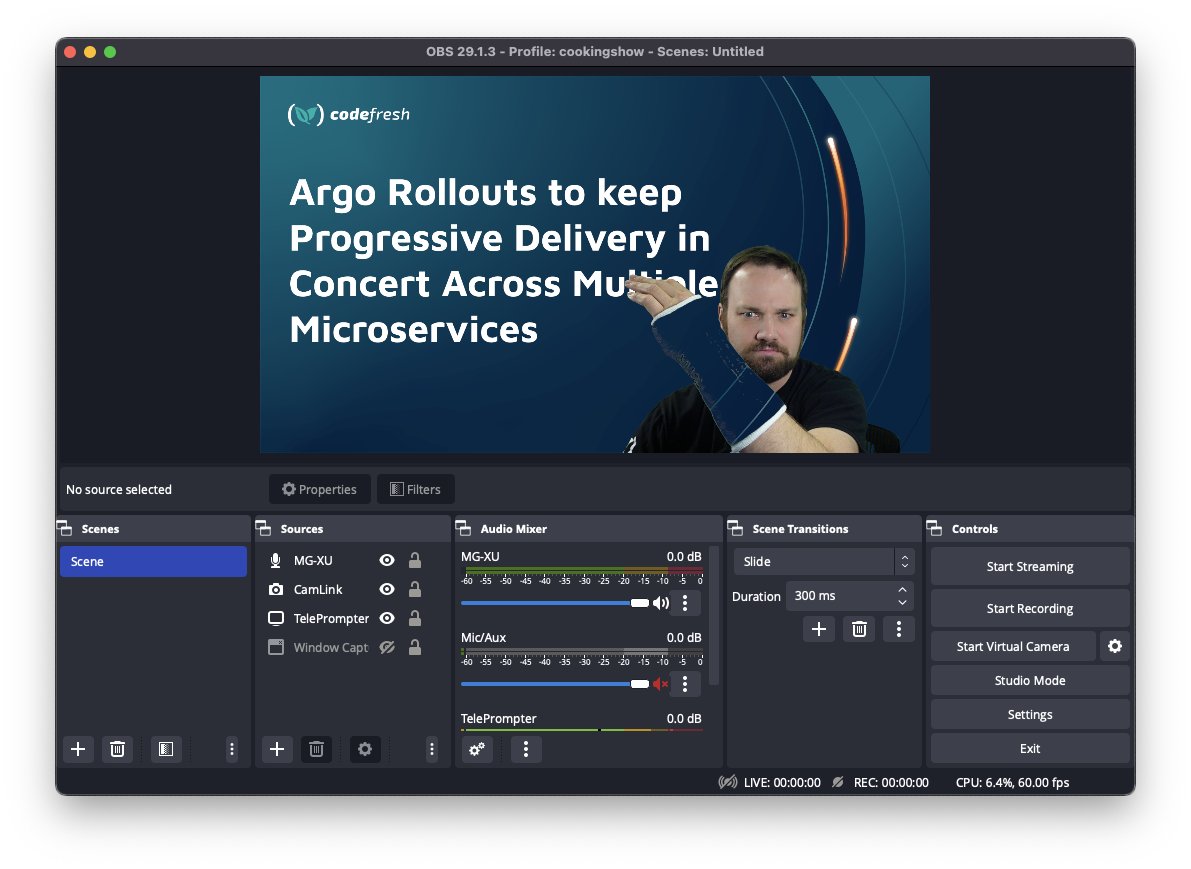Remove scene transition with trash icon
The image size is (1191, 869).
tap(859, 629)
